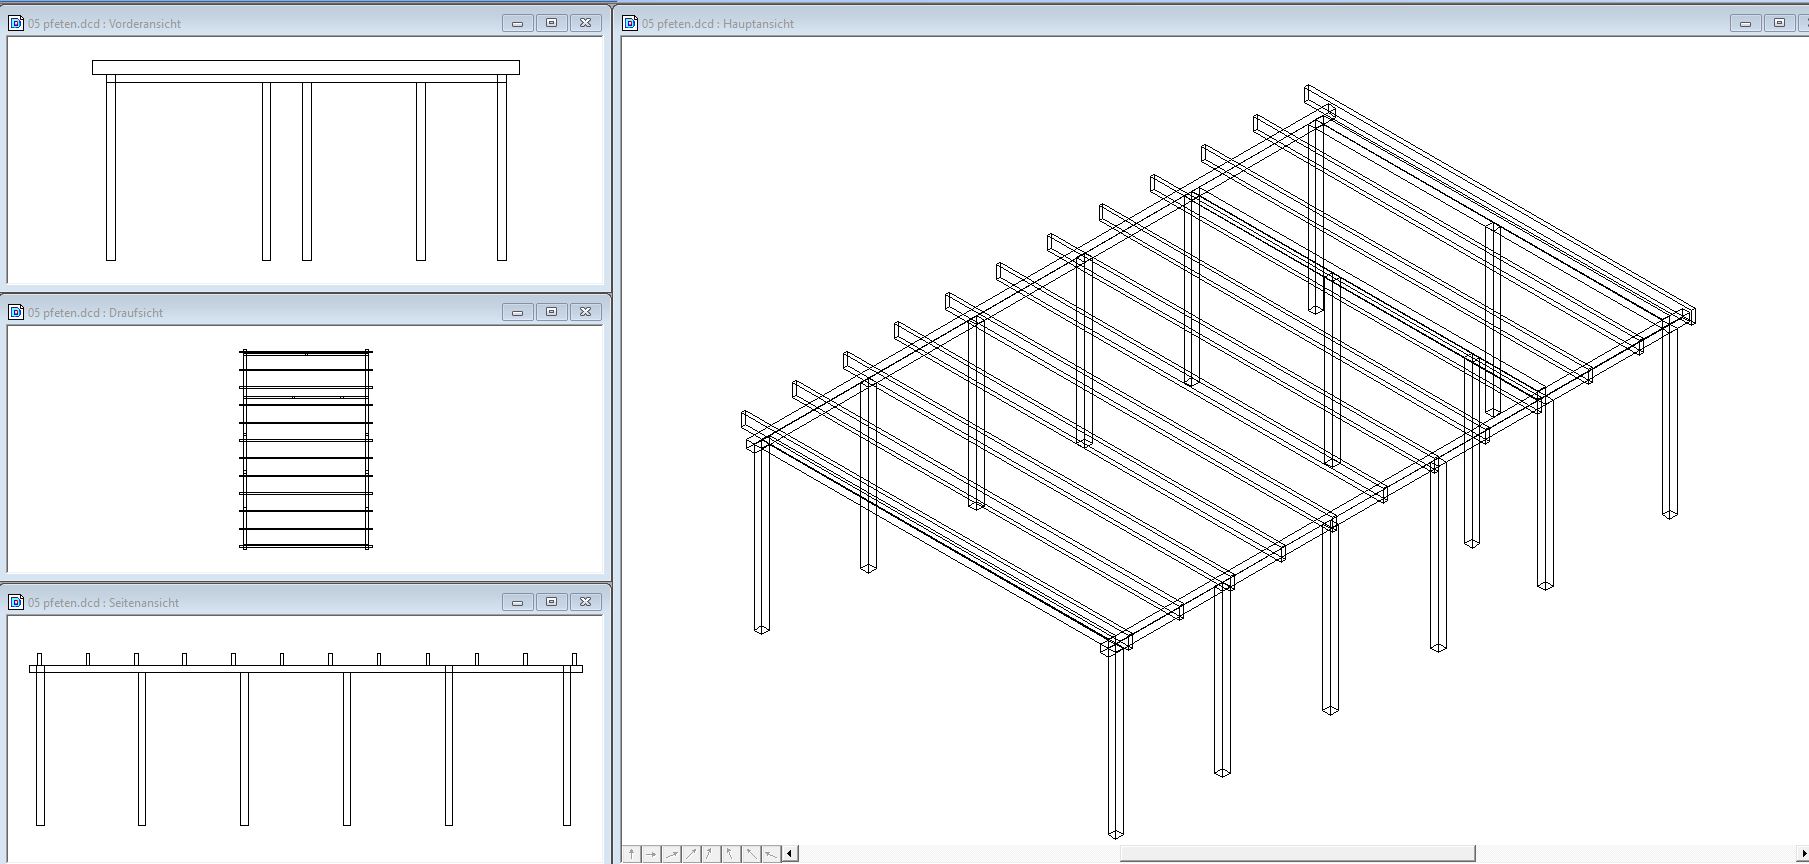The height and width of the screenshot is (864, 1809).
Task: Click the straight up arrow view button
Action: tap(632, 854)
